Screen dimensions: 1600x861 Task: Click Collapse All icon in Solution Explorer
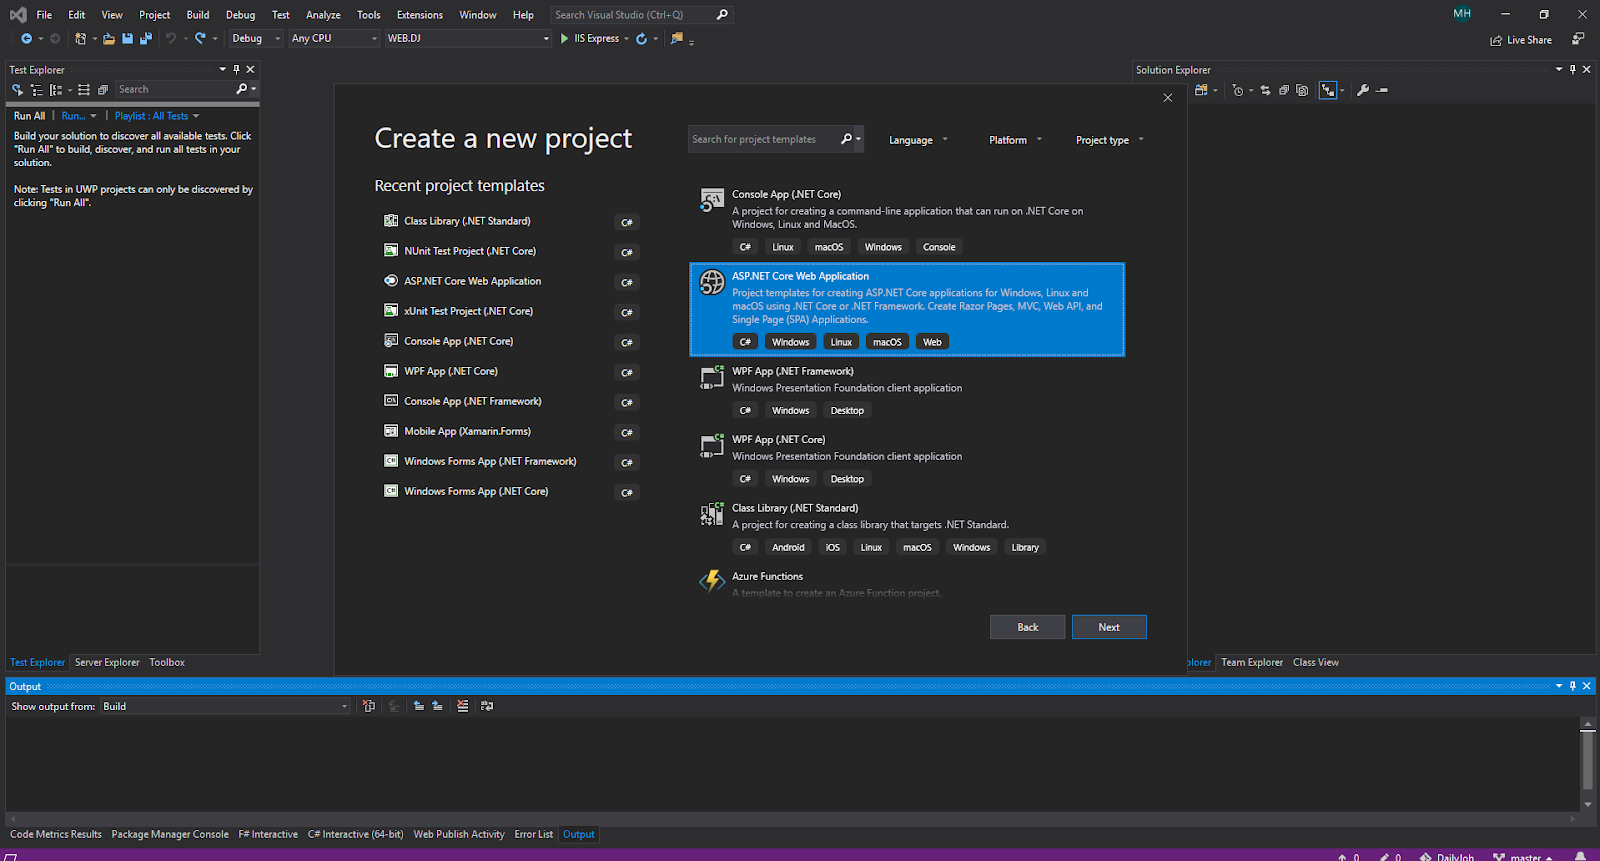click(x=1284, y=90)
